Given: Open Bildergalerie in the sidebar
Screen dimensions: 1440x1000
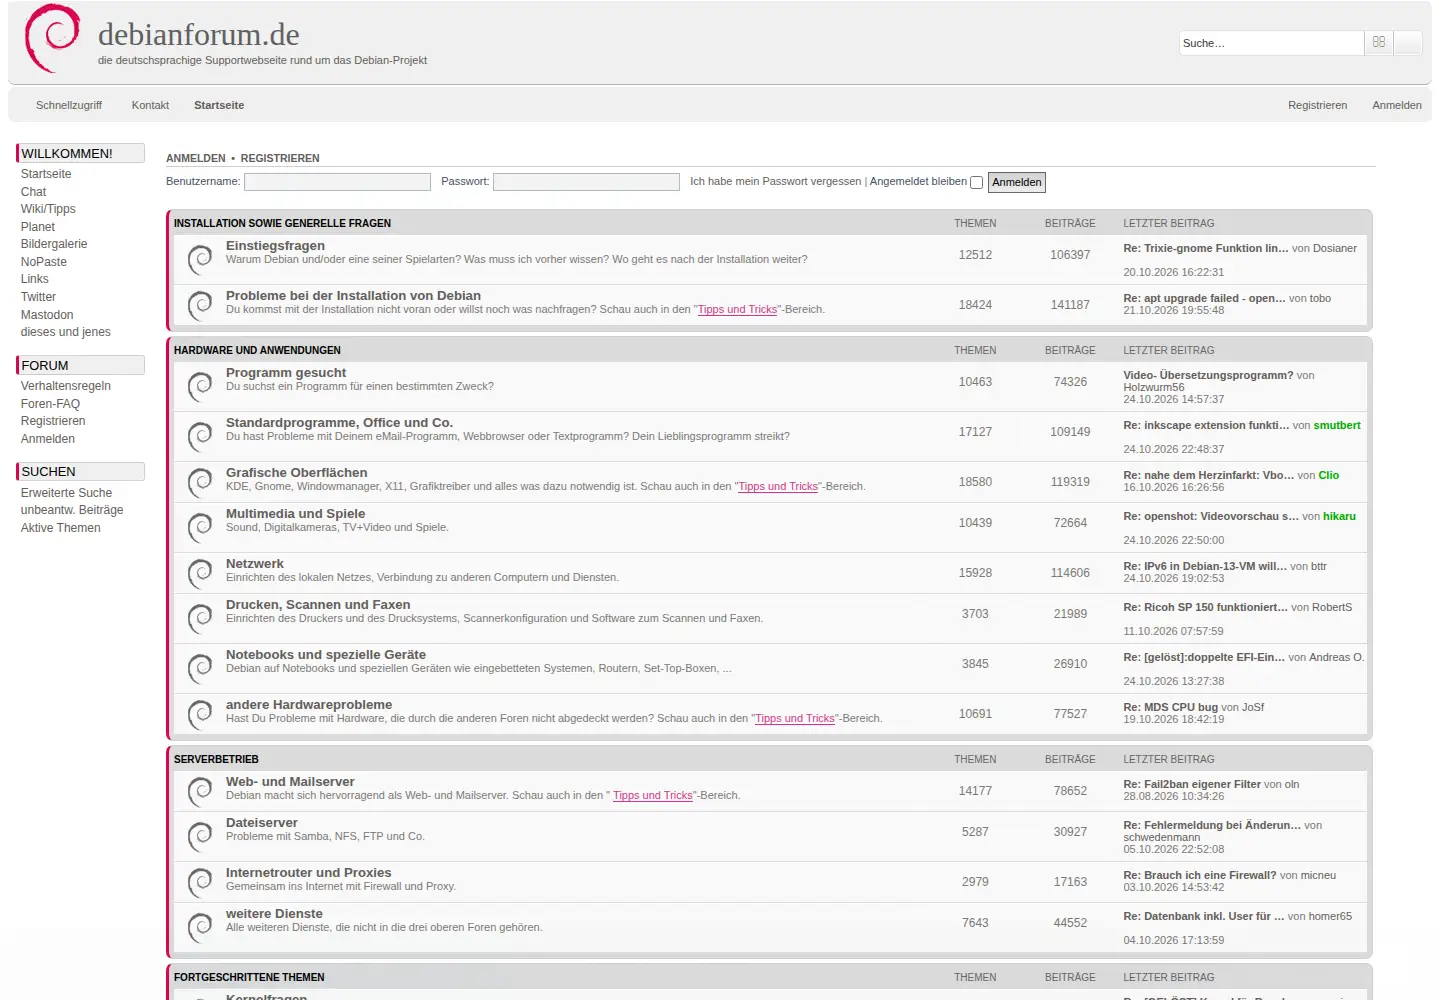Looking at the screenshot, I should 54,244.
